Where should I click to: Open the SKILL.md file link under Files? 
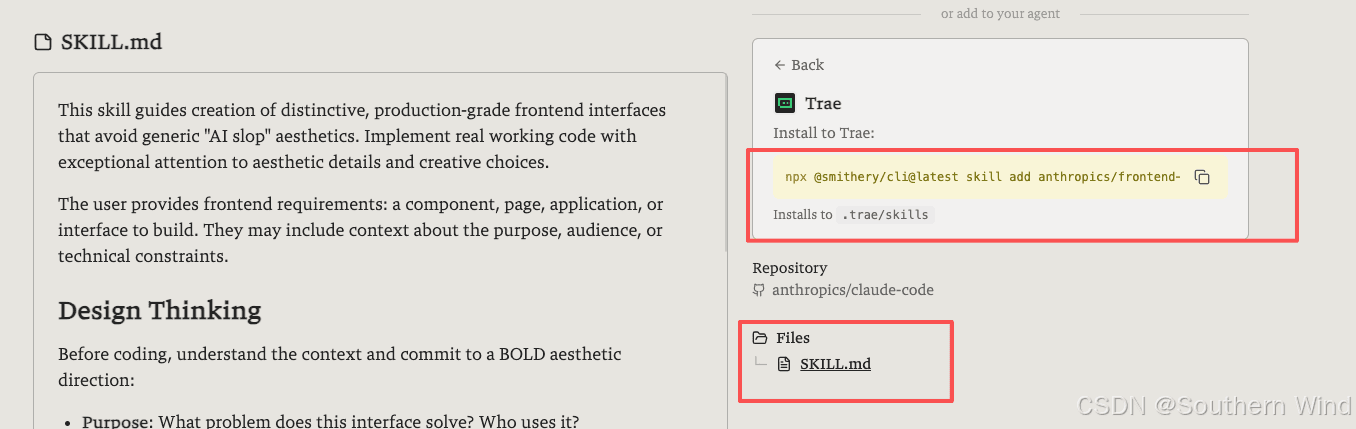(835, 364)
